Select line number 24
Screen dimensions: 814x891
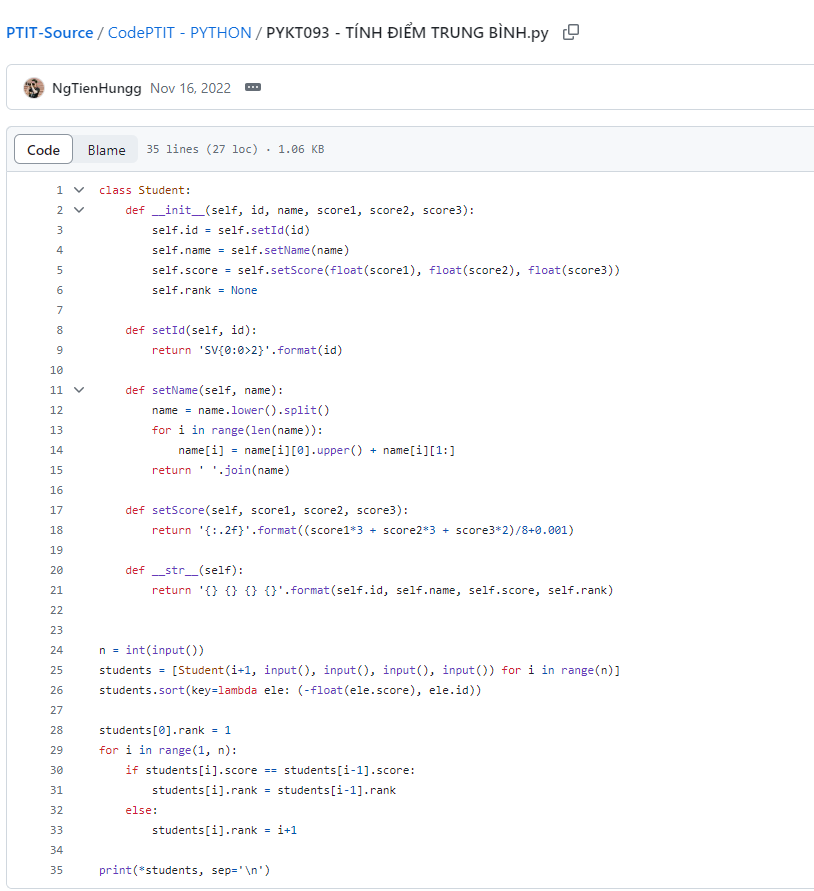(x=56, y=650)
